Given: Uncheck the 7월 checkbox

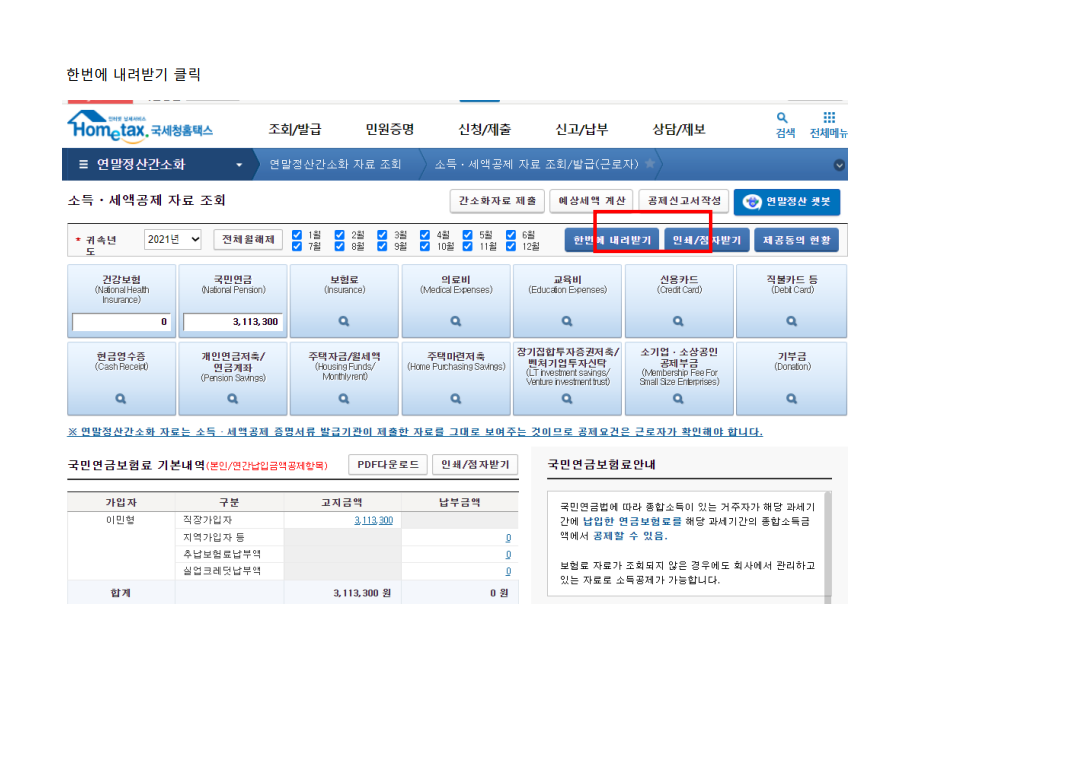Looking at the screenshot, I should pos(297,246).
